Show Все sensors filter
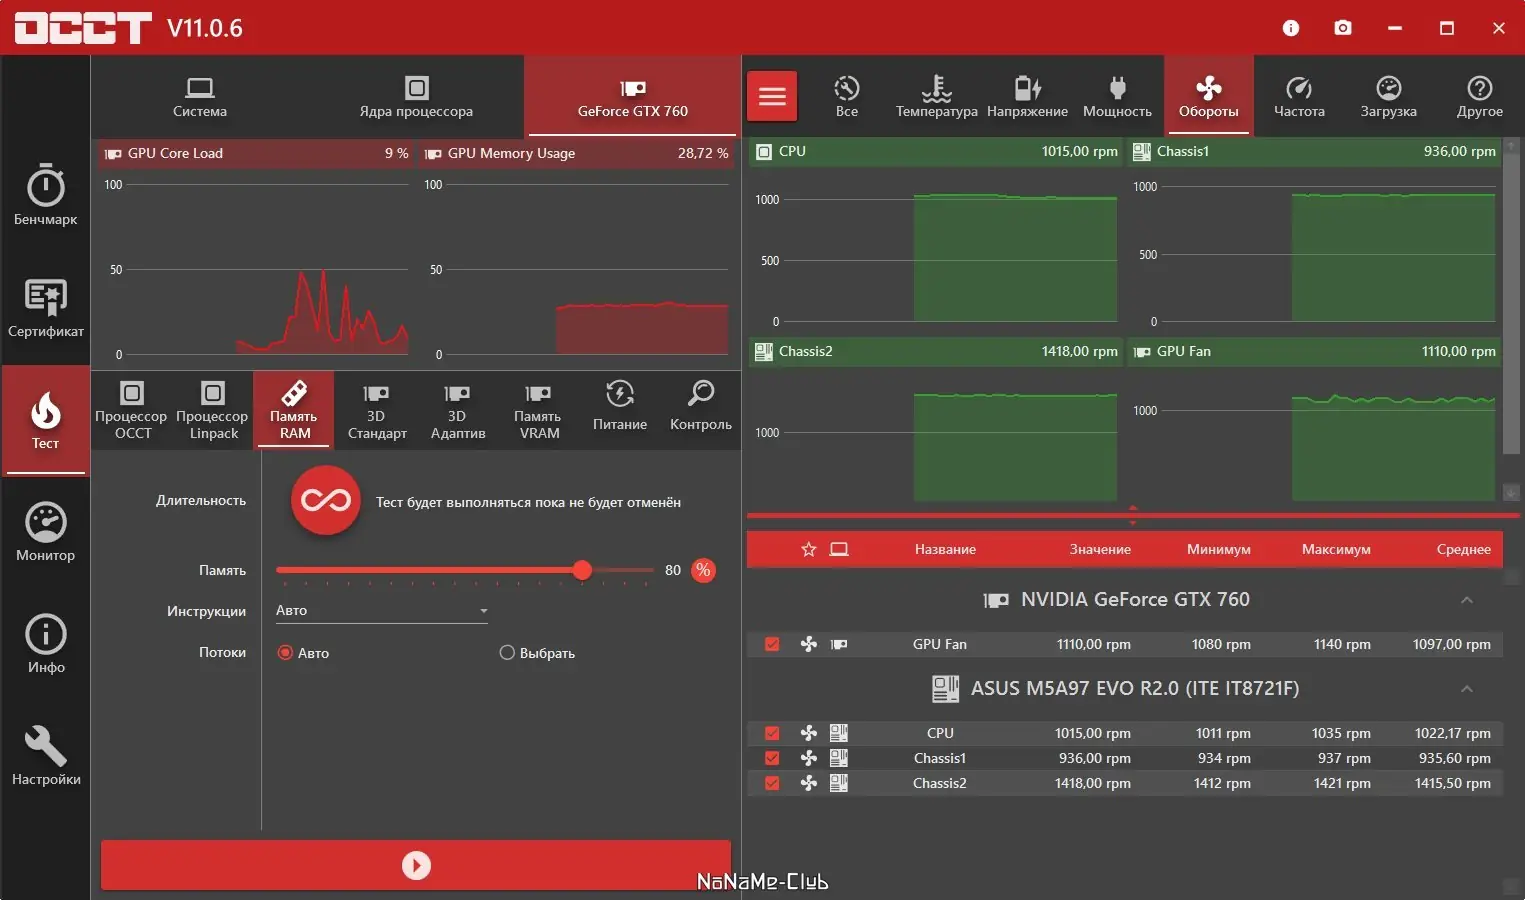Image resolution: width=1525 pixels, height=900 pixels. pos(847,96)
